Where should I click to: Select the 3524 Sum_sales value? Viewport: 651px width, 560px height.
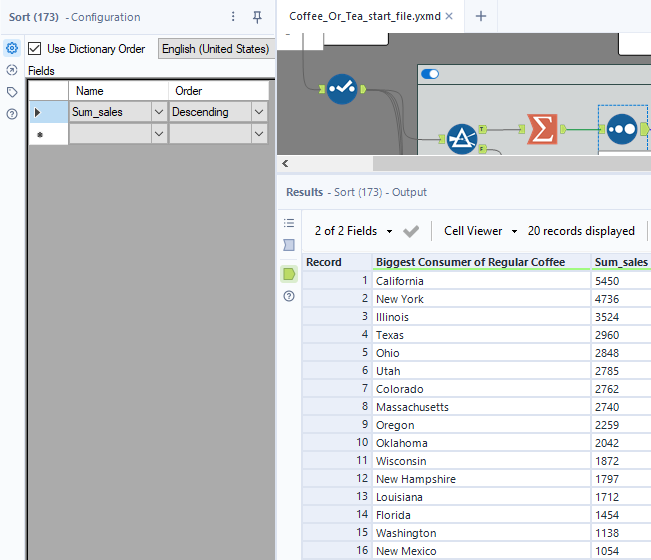(621, 317)
